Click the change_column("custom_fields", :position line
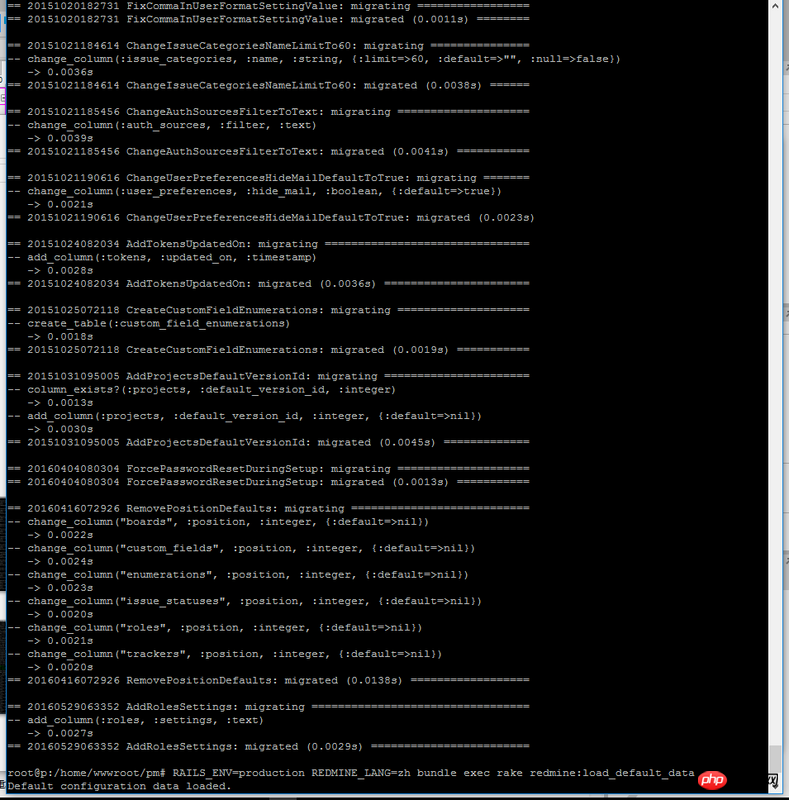This screenshot has height=800, width=789. (241, 548)
